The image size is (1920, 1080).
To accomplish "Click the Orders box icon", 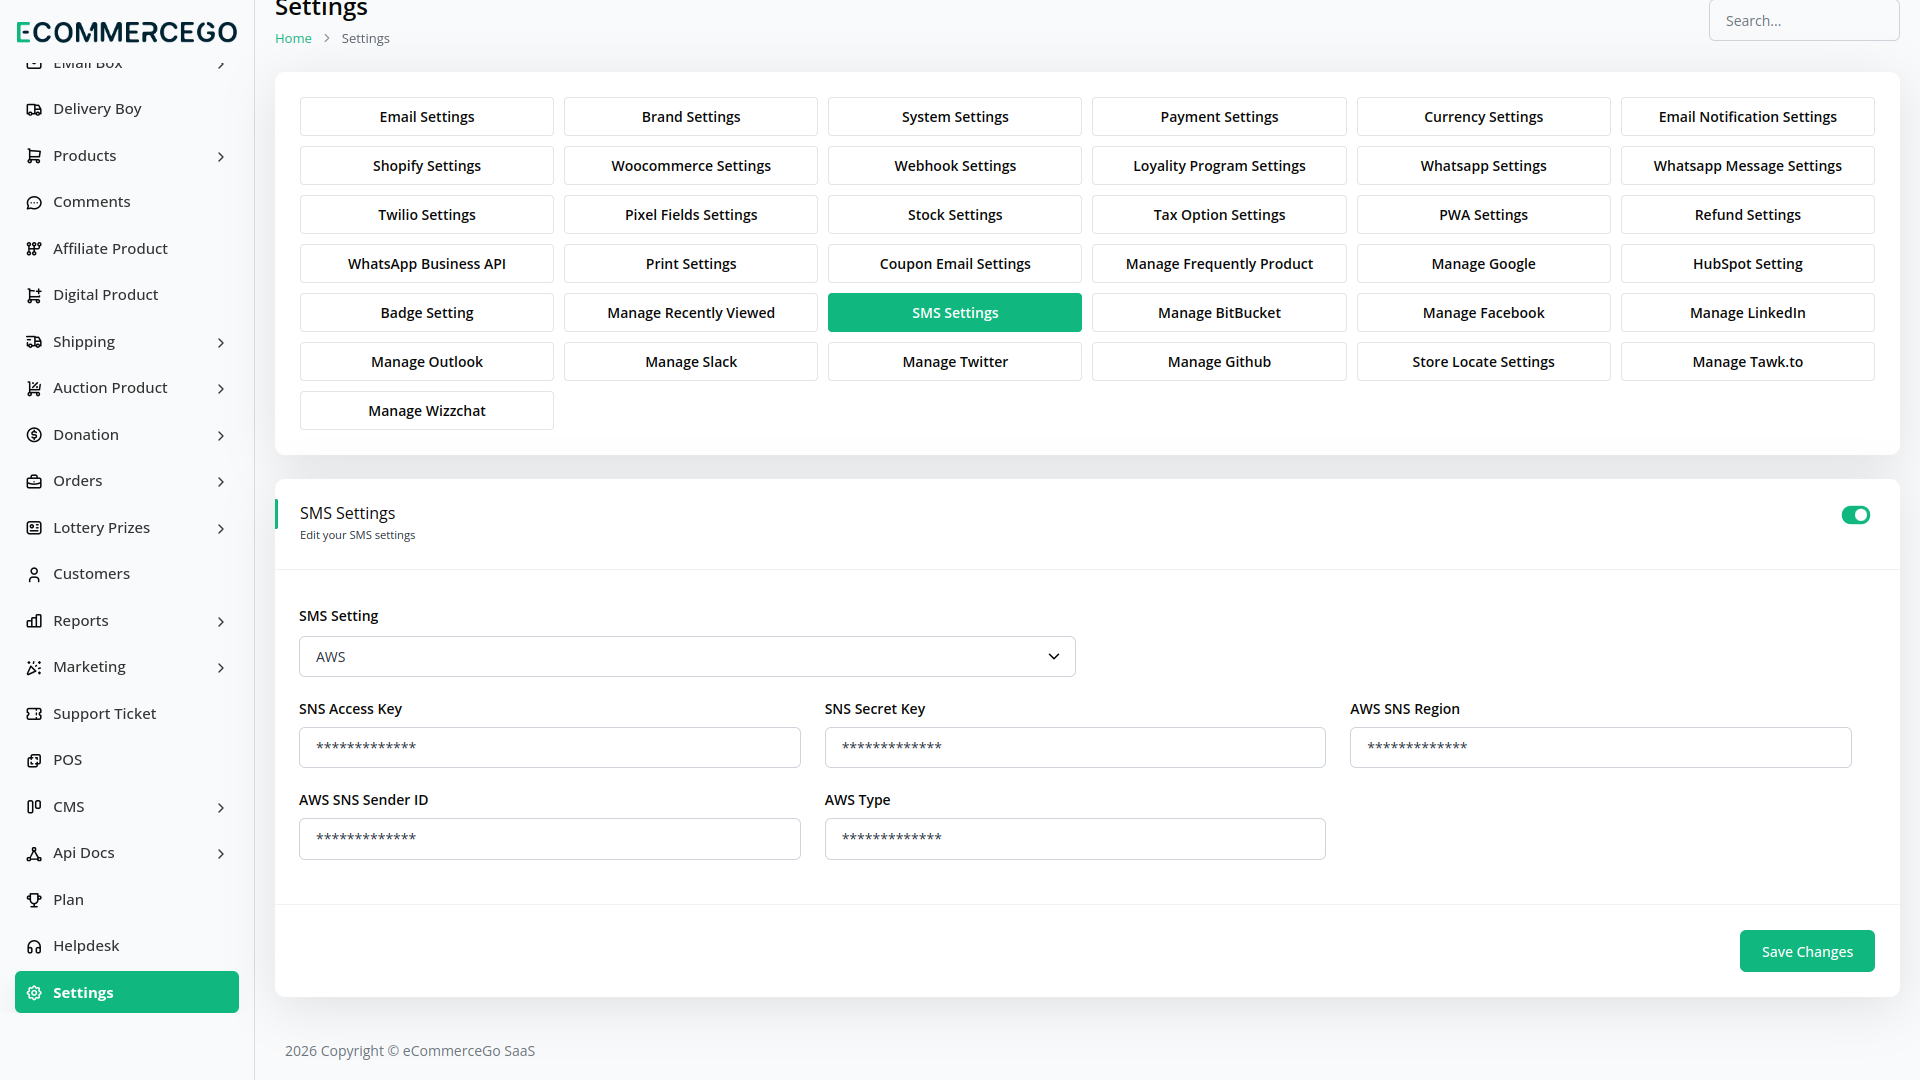I will coord(34,481).
